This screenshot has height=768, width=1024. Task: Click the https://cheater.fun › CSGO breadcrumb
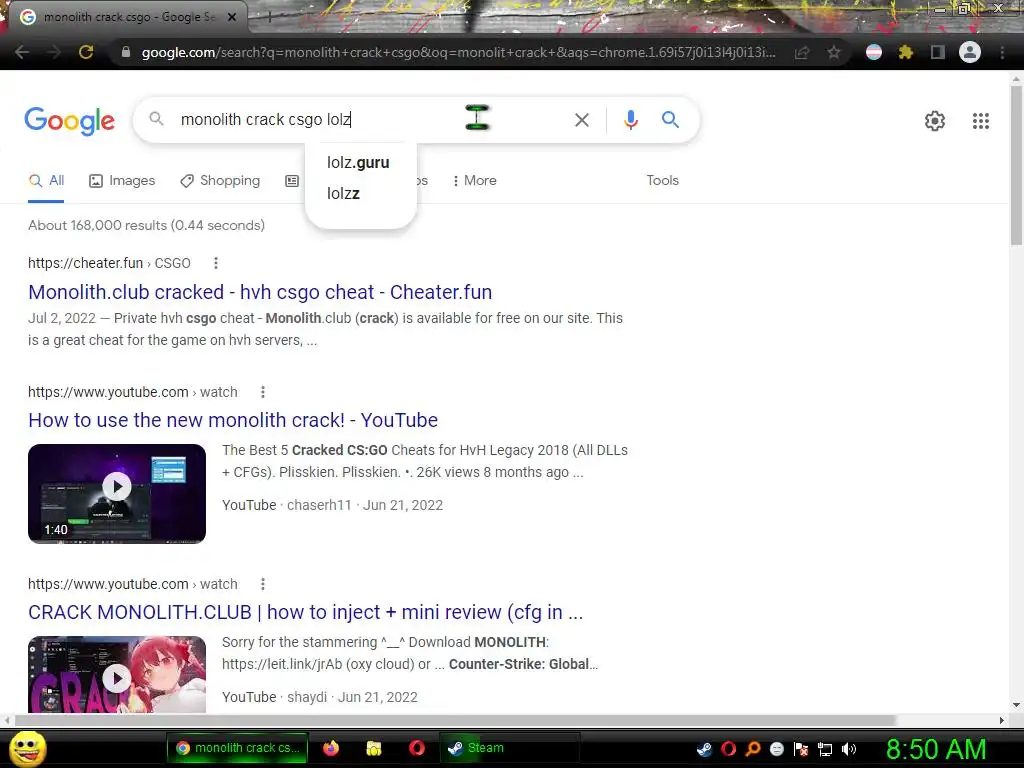(x=109, y=263)
